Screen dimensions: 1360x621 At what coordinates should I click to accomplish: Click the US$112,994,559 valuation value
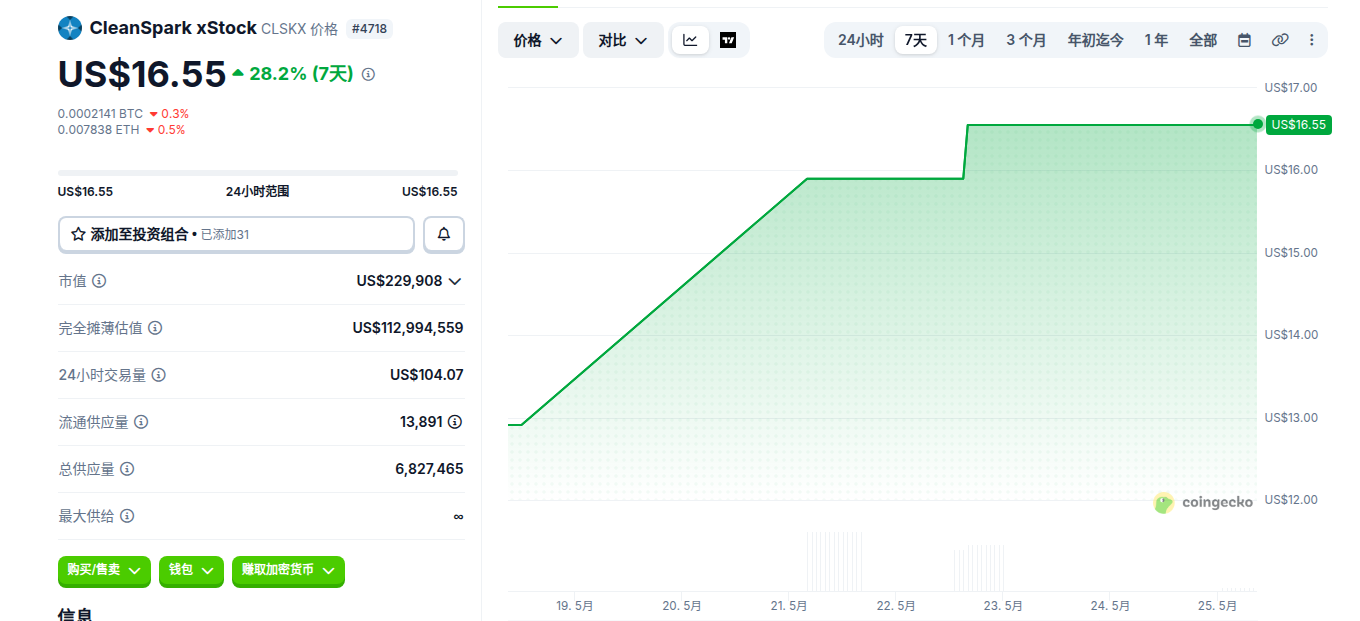[408, 328]
